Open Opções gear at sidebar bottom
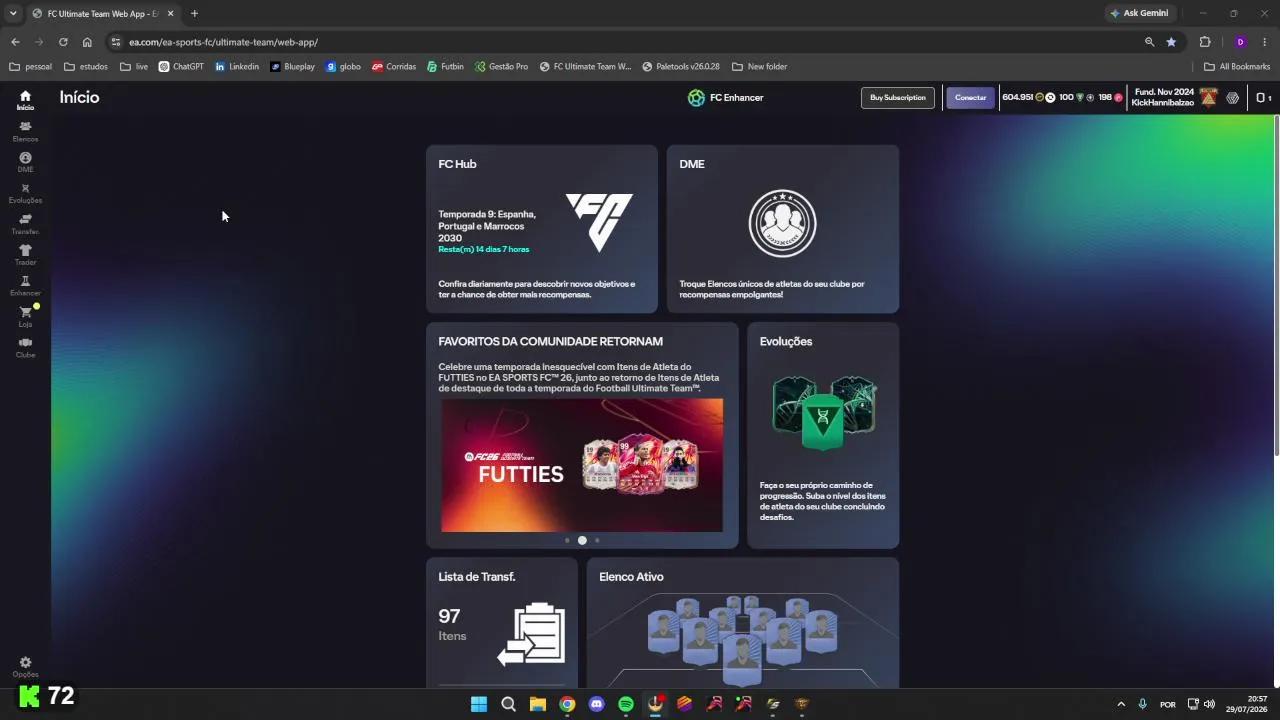Screen dimensions: 1280x720 (x=25, y=667)
